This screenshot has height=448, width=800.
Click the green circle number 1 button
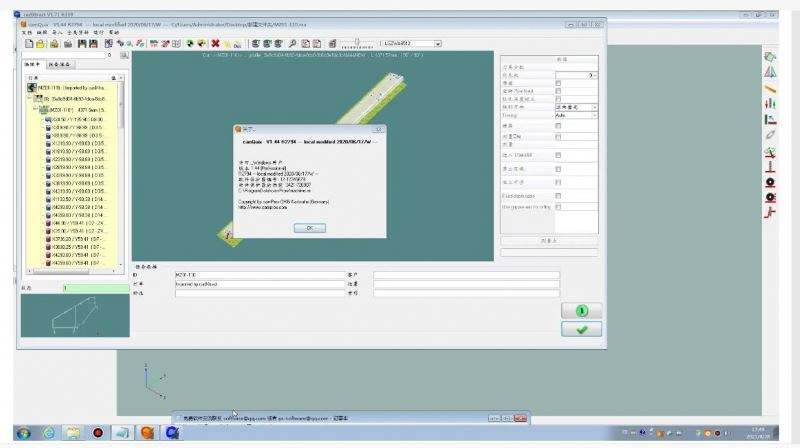click(581, 311)
